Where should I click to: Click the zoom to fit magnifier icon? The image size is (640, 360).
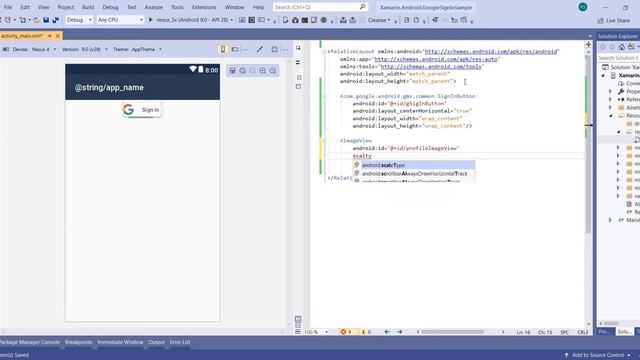pyautogui.click(x=242, y=71)
